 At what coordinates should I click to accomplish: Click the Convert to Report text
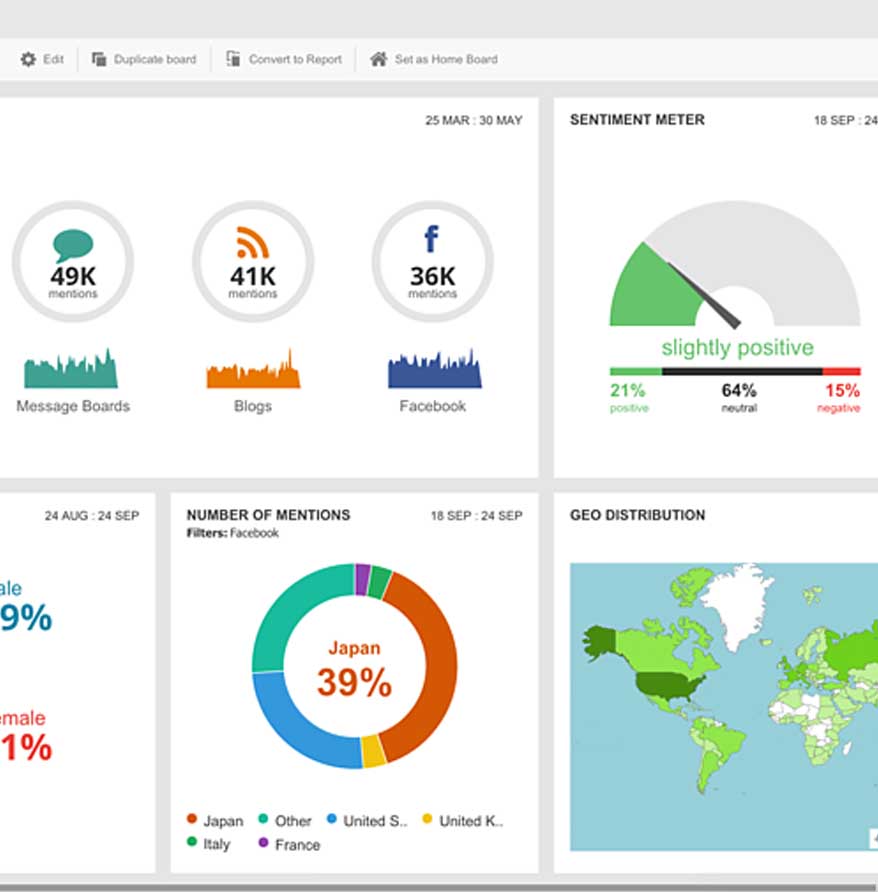[295, 60]
